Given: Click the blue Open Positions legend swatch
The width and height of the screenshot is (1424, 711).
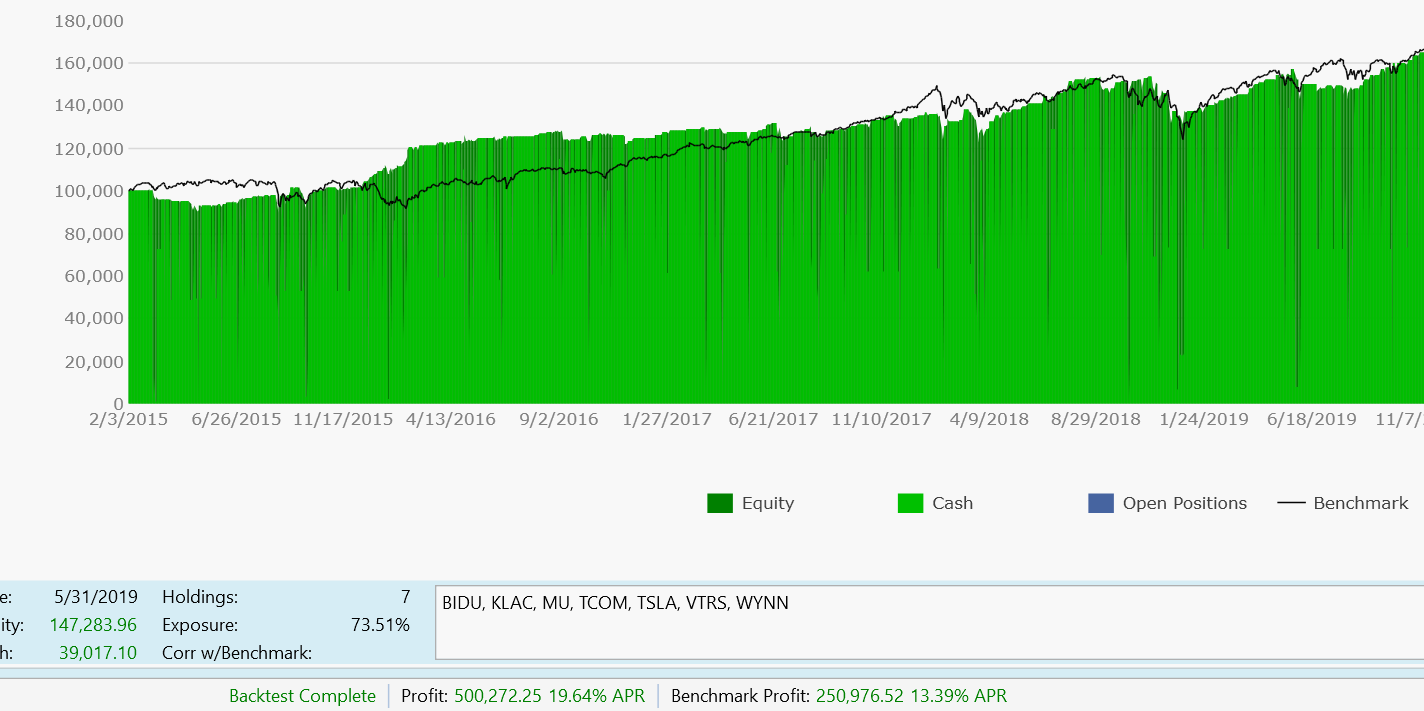Looking at the screenshot, I should pos(1100,503).
